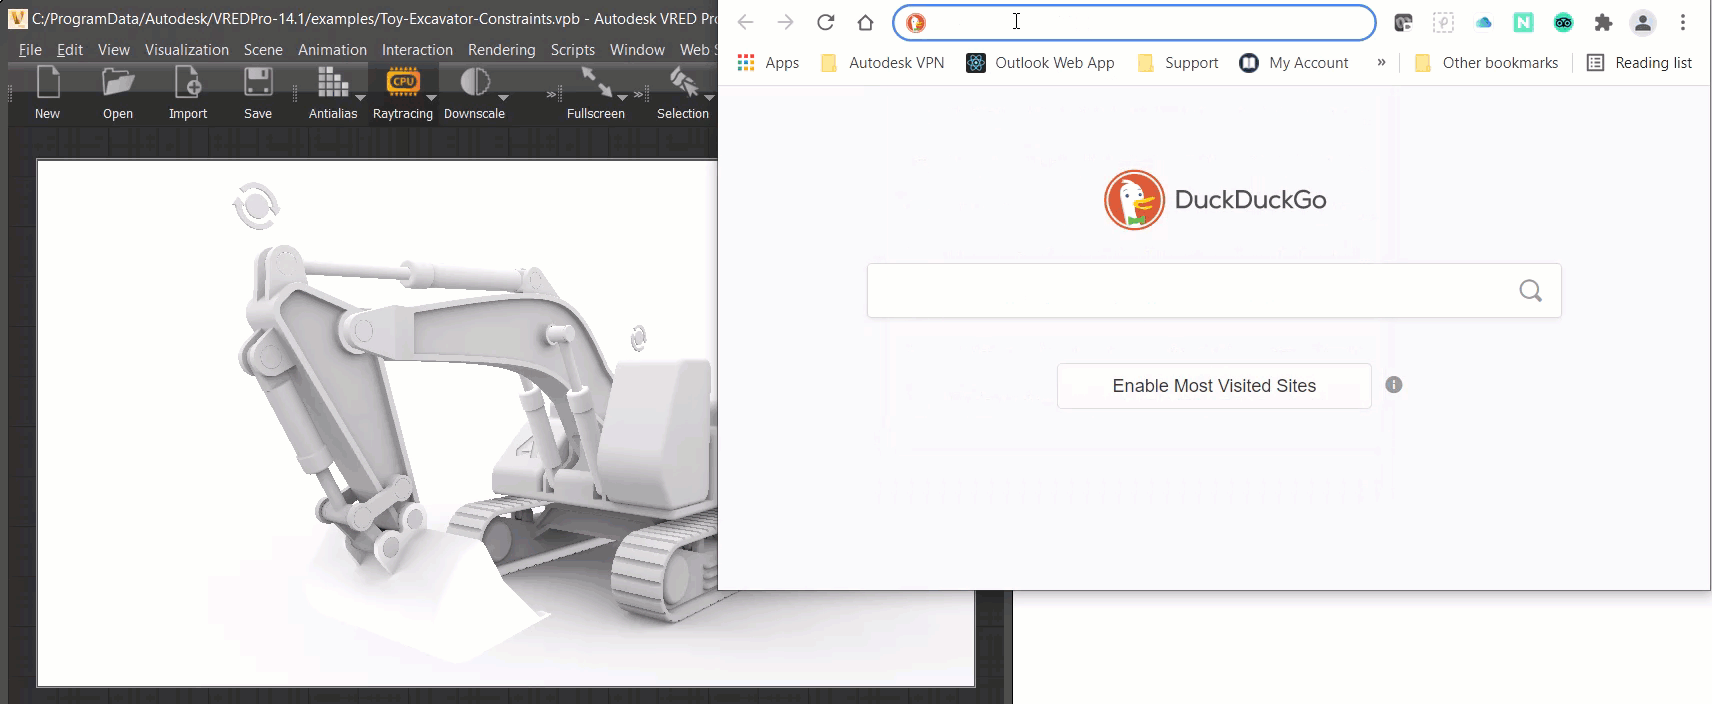Open VRED Scripts menu
This screenshot has width=1712, height=704.
pyautogui.click(x=573, y=49)
